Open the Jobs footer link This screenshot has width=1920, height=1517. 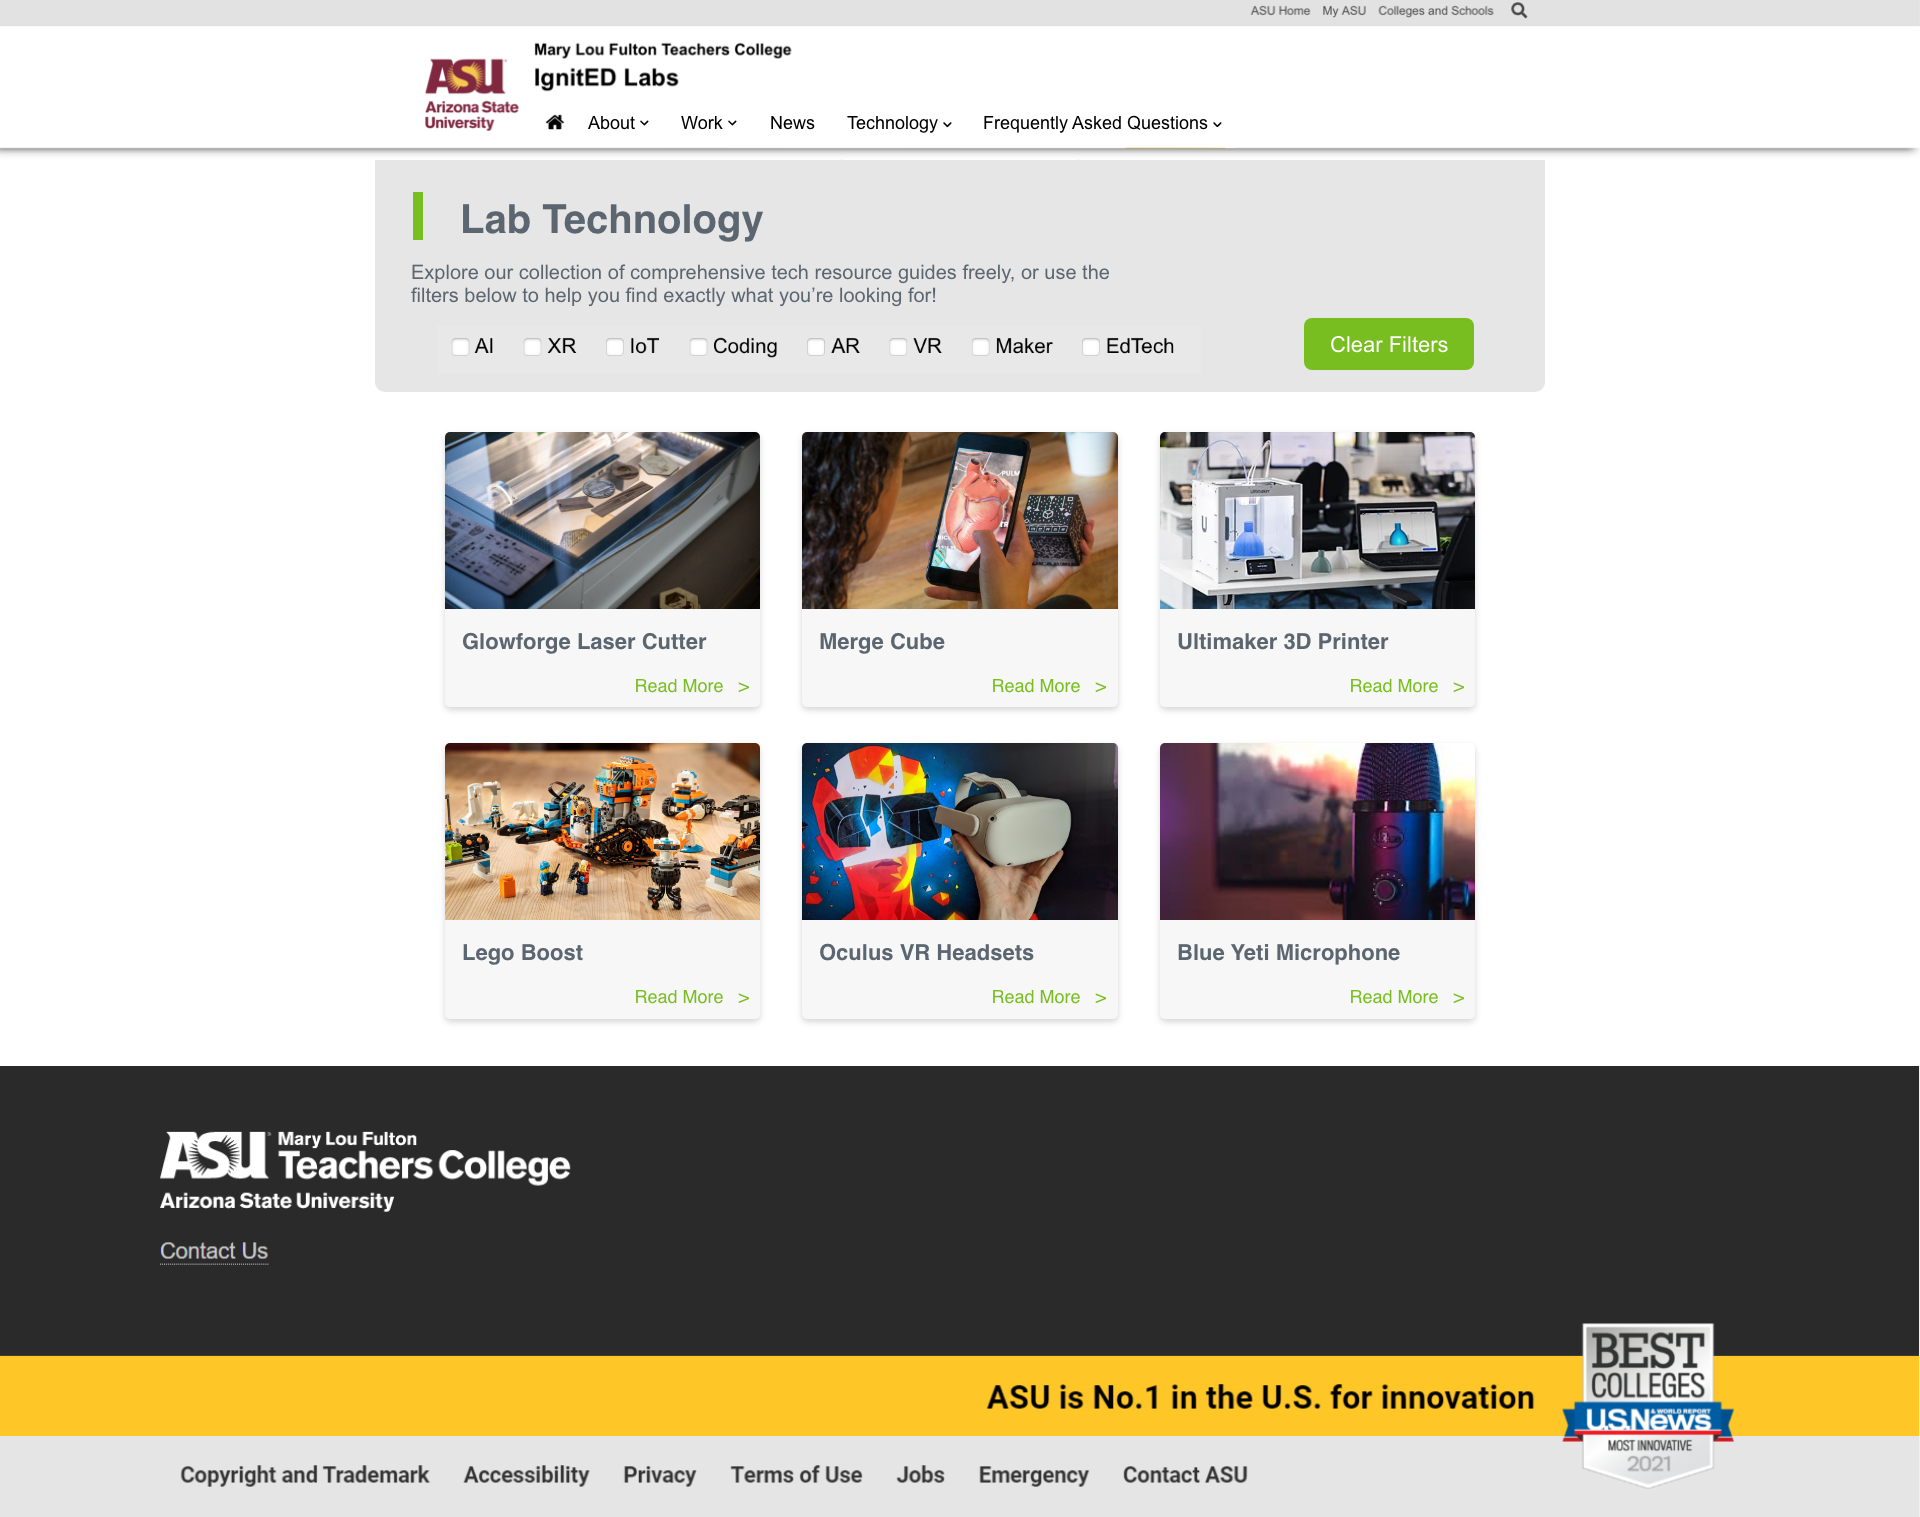pyautogui.click(x=920, y=1475)
